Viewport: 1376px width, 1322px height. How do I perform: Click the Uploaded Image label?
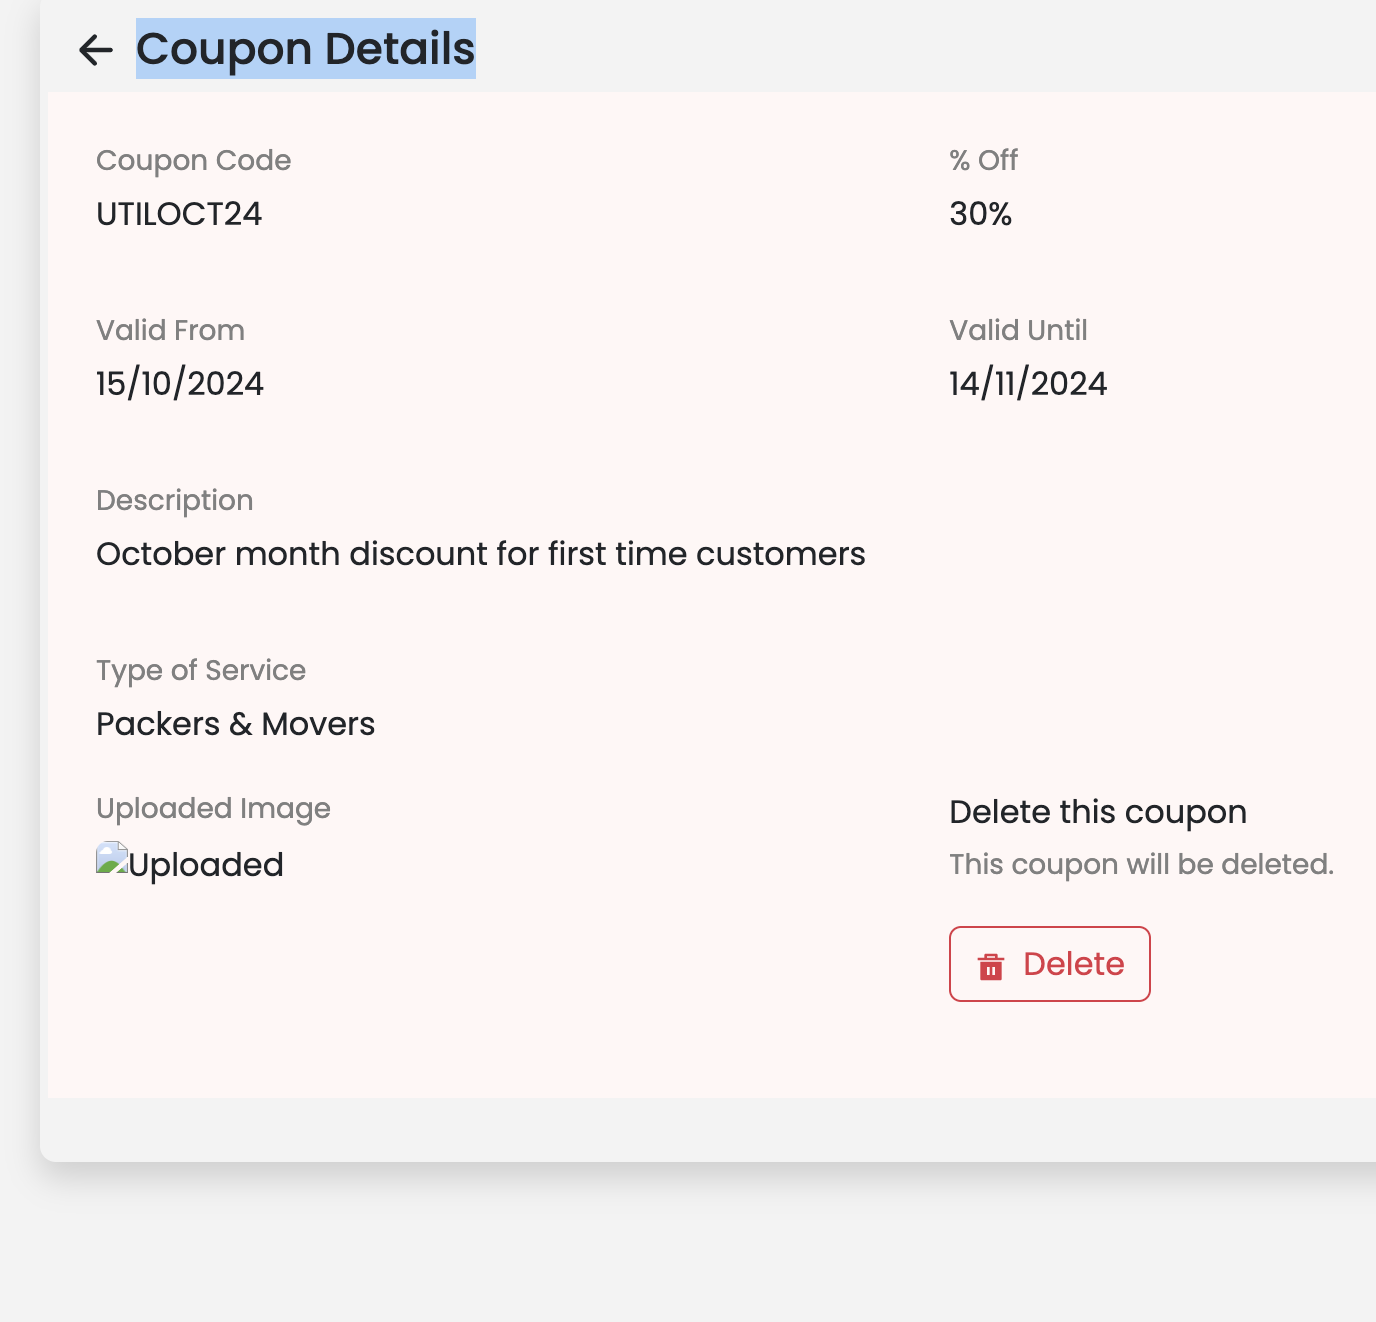click(213, 808)
